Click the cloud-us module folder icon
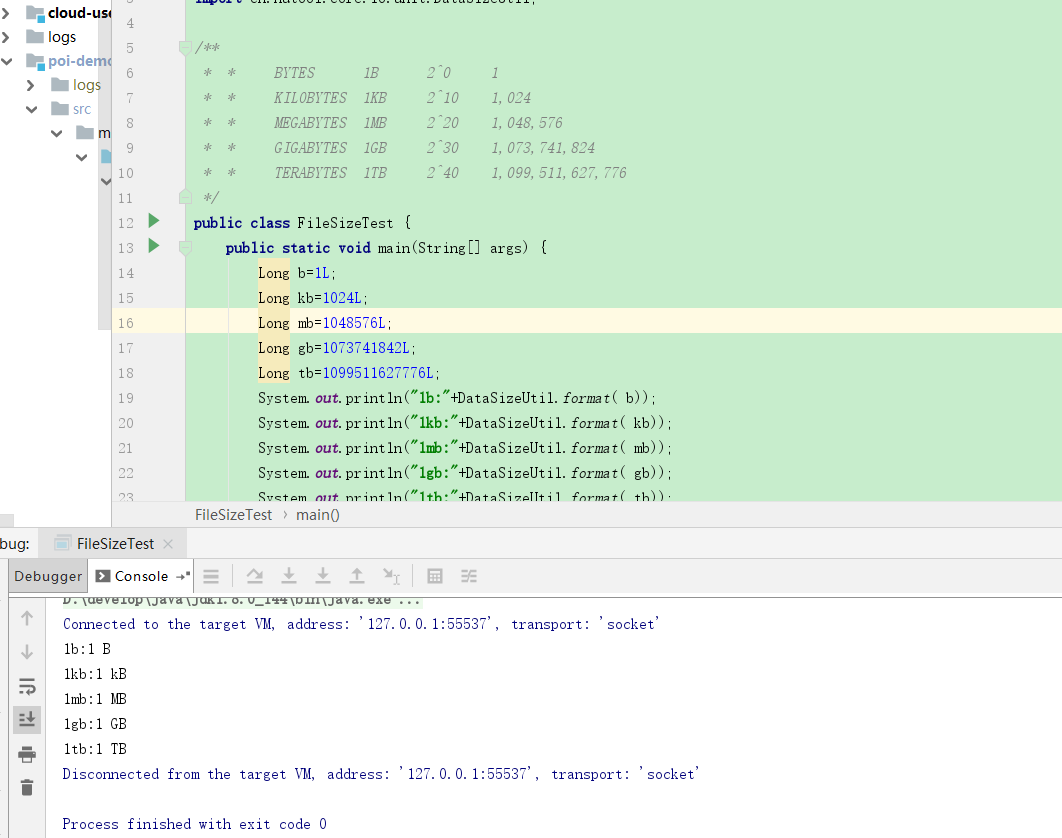 (35, 13)
